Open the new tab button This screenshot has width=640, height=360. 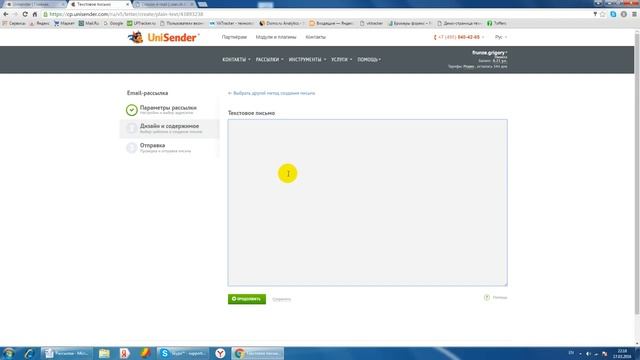point(202,4)
